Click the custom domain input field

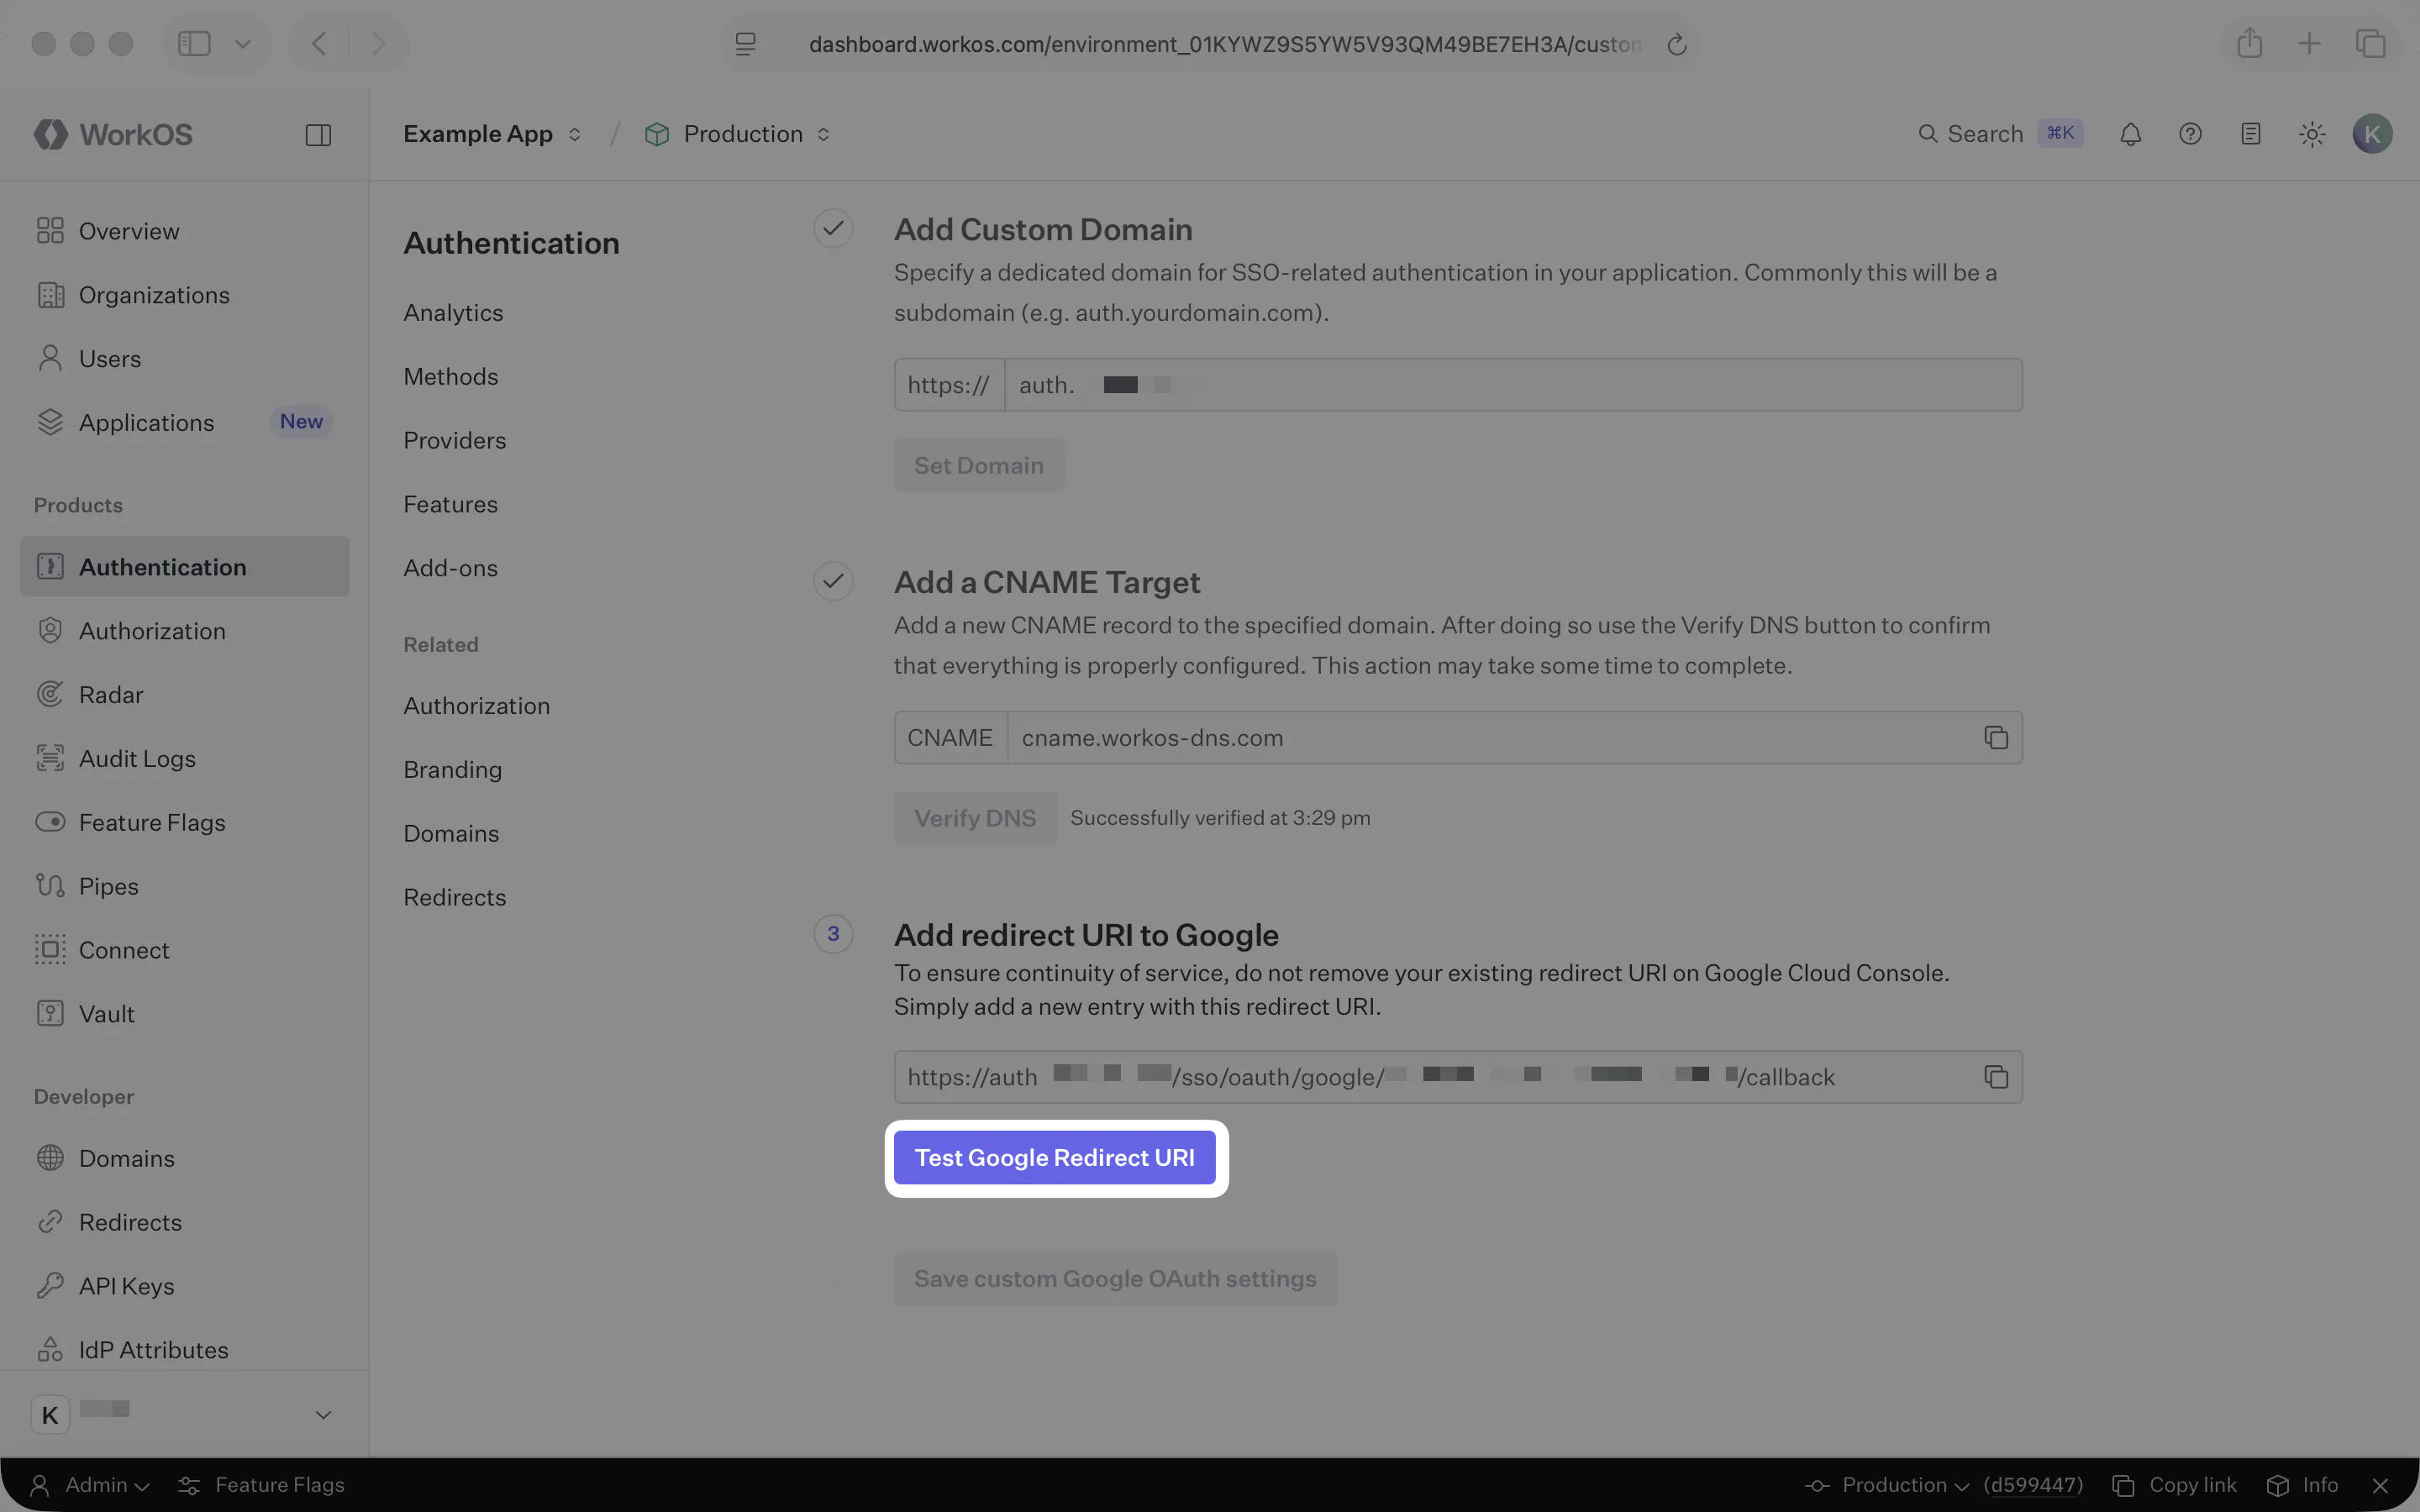point(1513,385)
